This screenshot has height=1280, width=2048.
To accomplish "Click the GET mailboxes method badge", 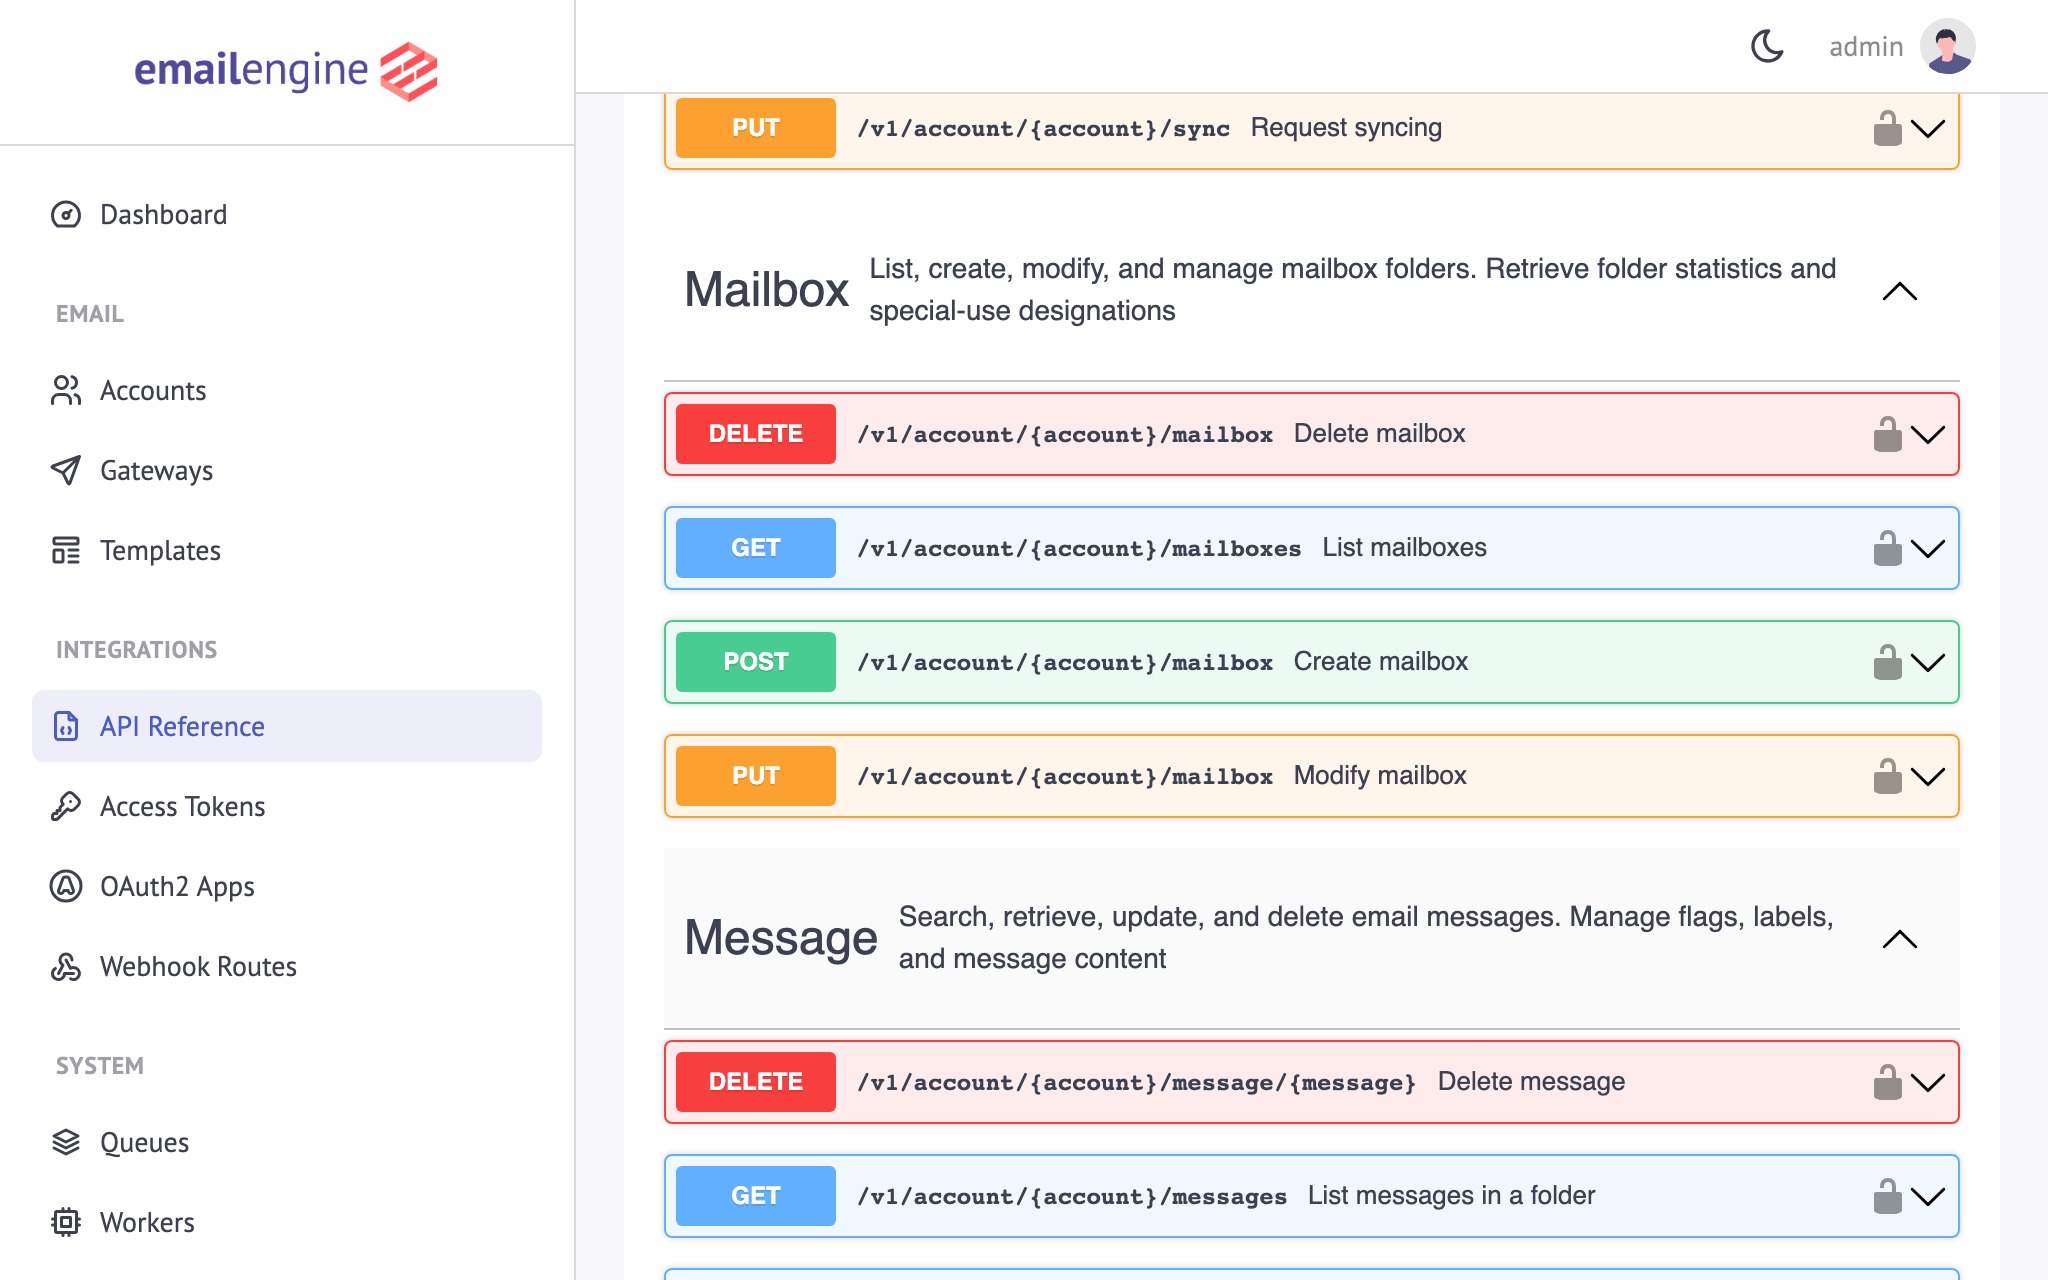I will point(756,548).
